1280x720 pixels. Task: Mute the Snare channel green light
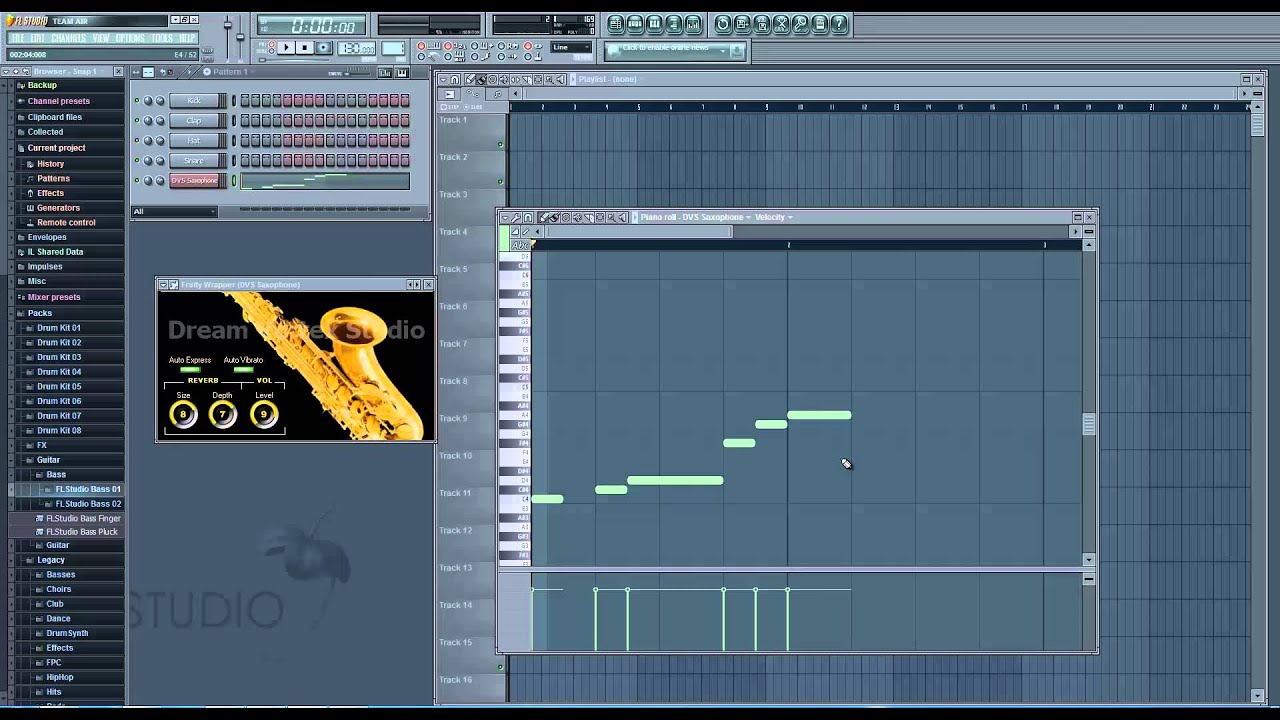click(137, 160)
